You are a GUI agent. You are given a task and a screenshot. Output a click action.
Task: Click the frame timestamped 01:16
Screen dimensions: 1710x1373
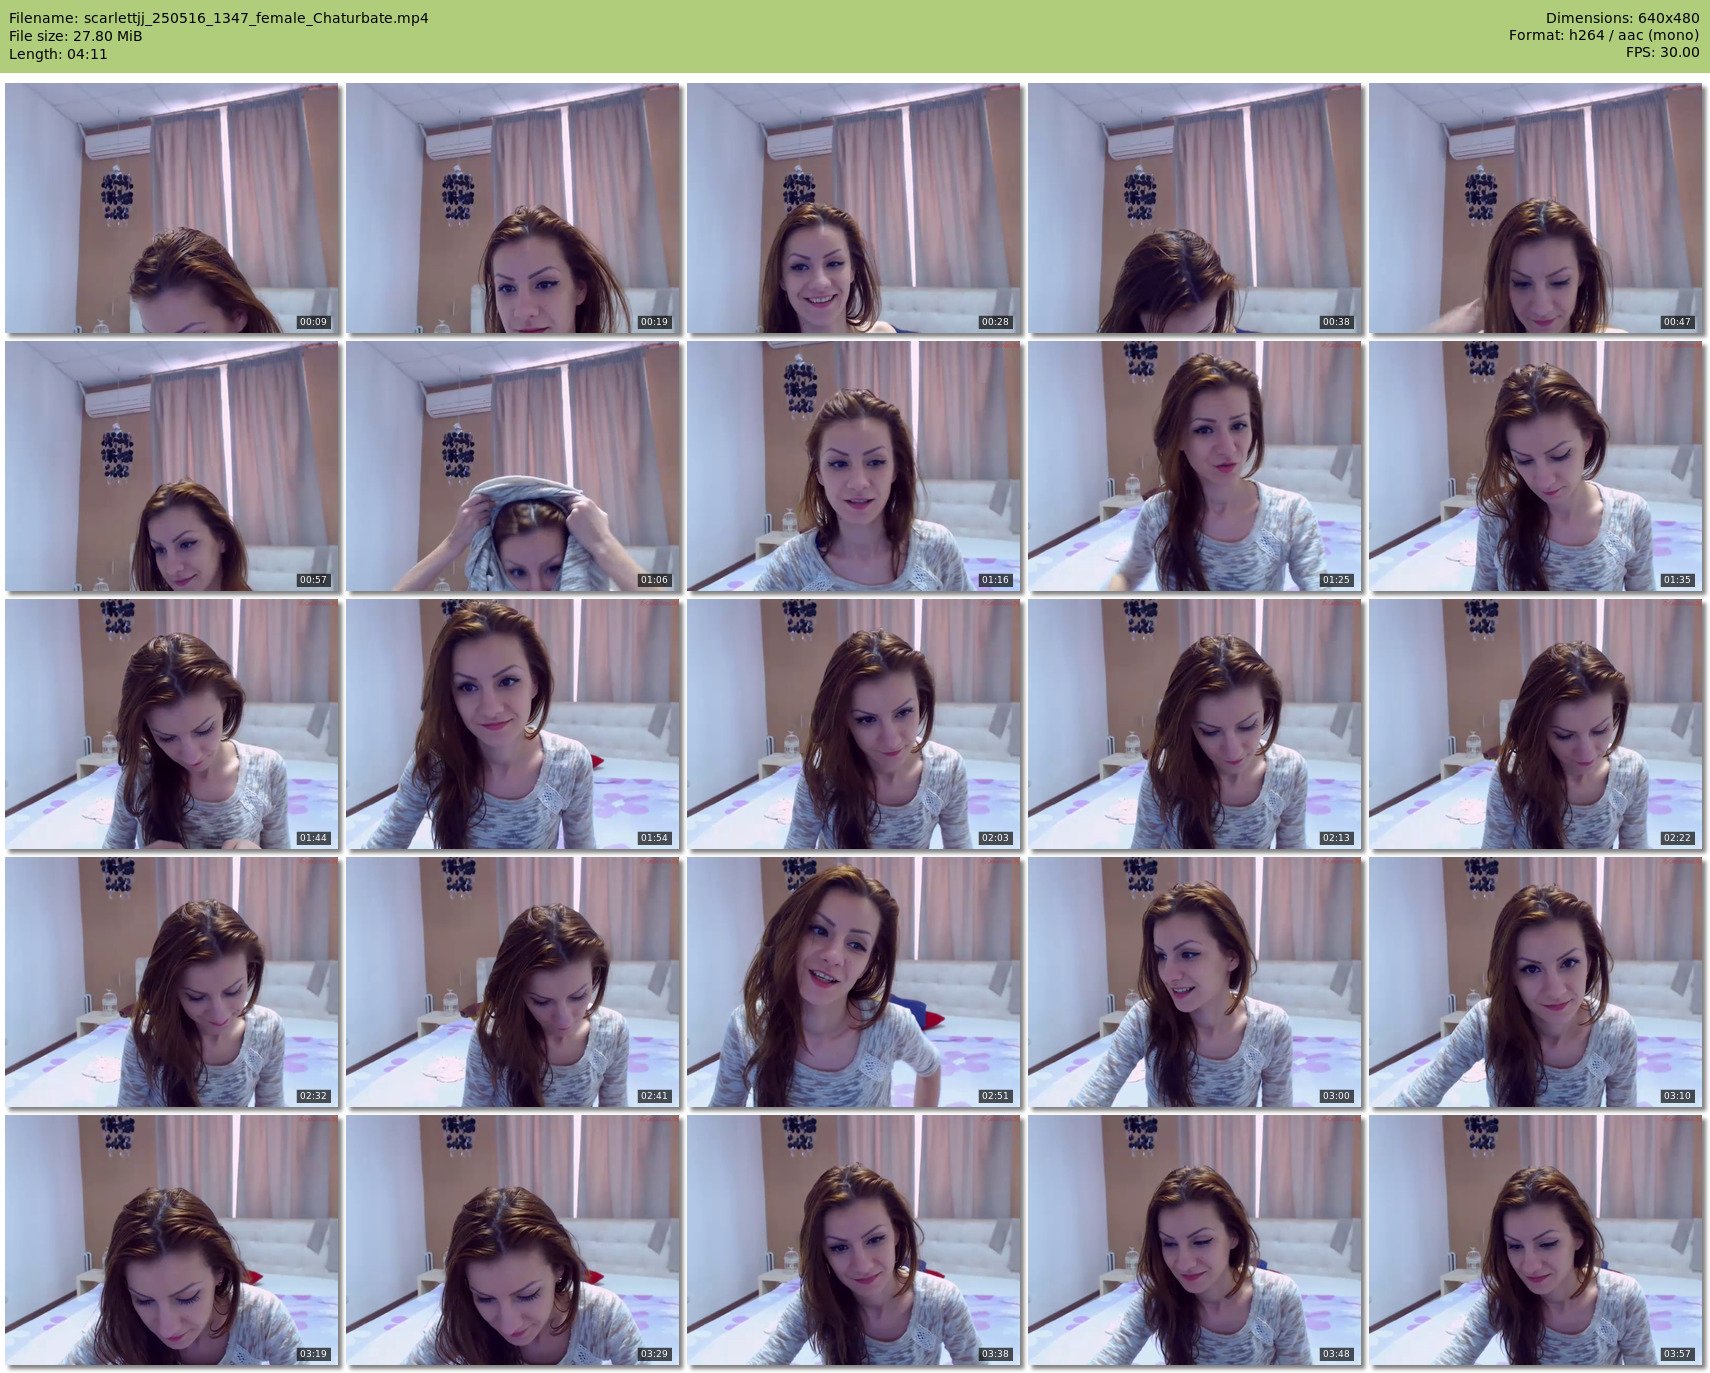pos(854,466)
